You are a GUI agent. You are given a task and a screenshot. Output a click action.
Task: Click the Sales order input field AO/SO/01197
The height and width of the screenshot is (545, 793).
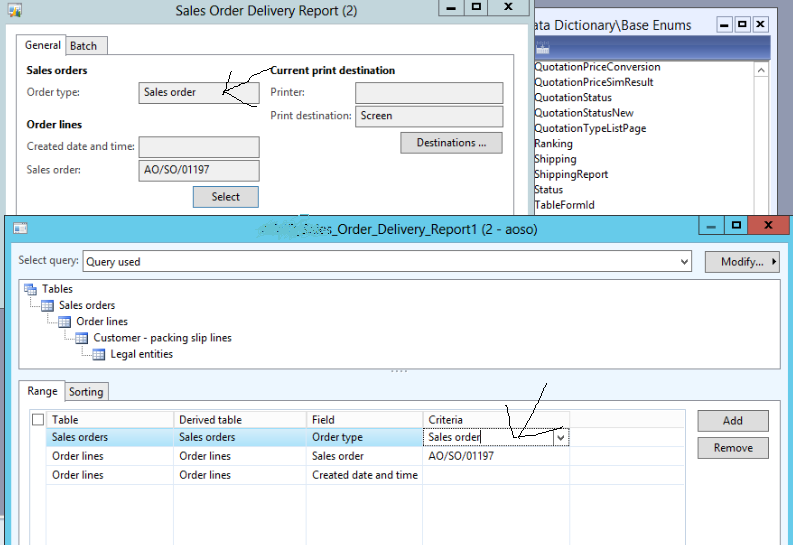point(198,170)
